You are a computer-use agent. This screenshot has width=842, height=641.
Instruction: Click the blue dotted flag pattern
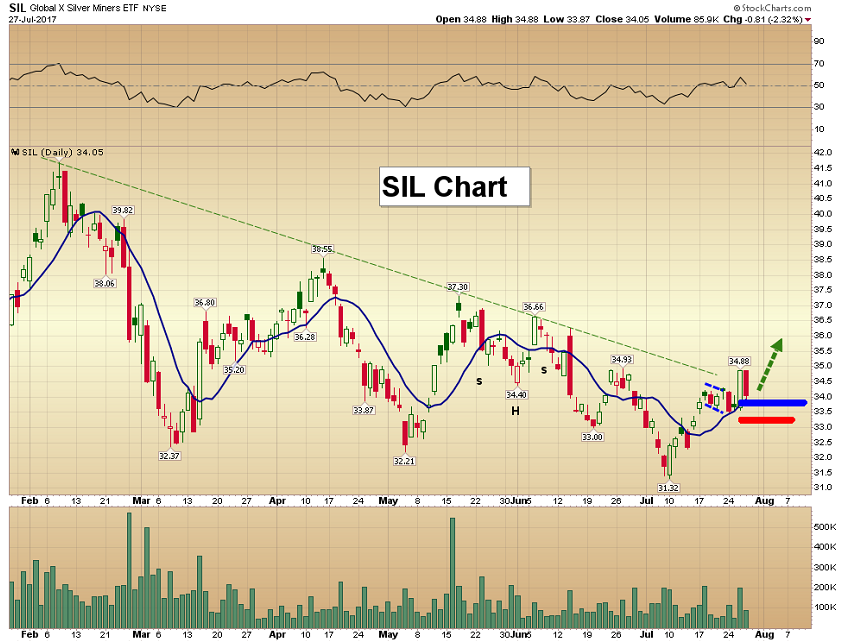click(713, 398)
